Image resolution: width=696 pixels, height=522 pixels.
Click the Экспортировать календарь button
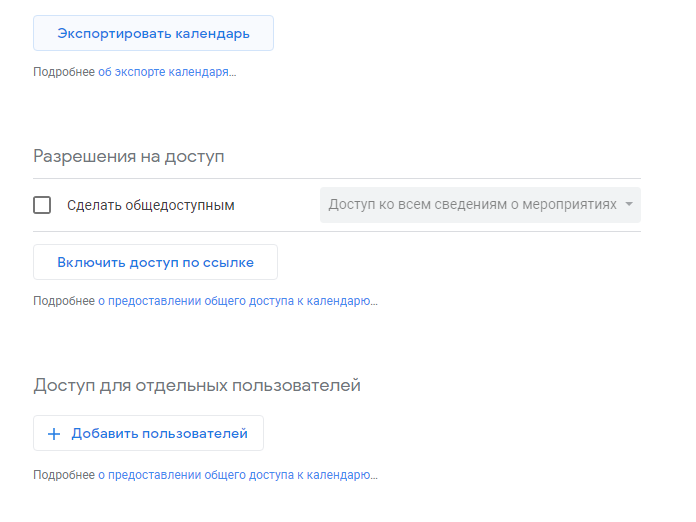tap(153, 33)
